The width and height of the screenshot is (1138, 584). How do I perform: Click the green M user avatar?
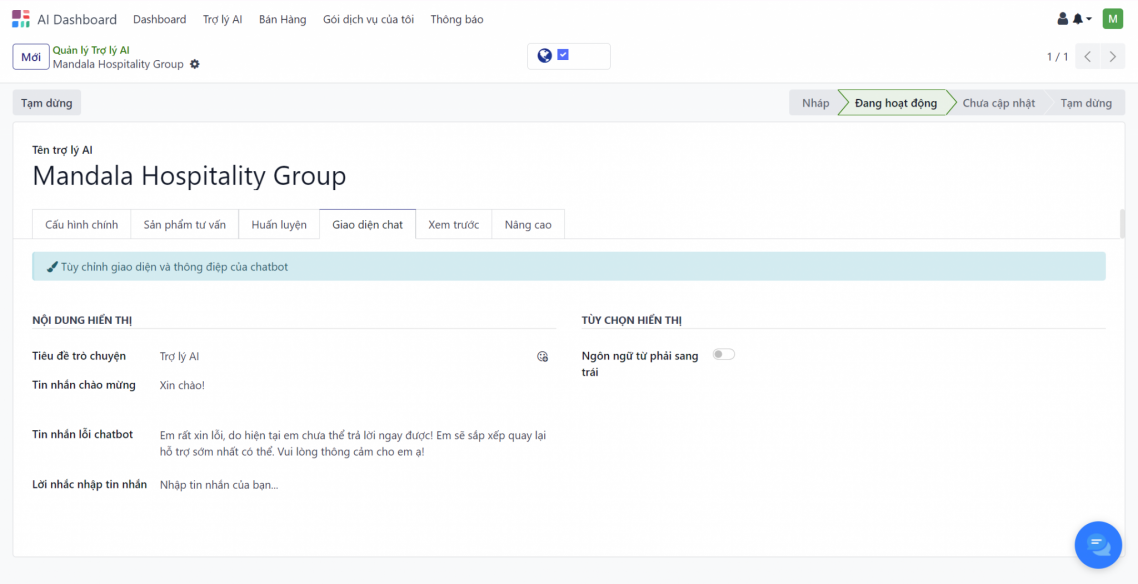(1112, 19)
